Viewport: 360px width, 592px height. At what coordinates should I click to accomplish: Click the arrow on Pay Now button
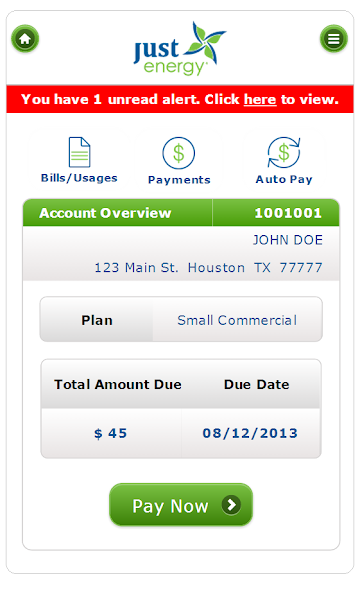pos(231,505)
